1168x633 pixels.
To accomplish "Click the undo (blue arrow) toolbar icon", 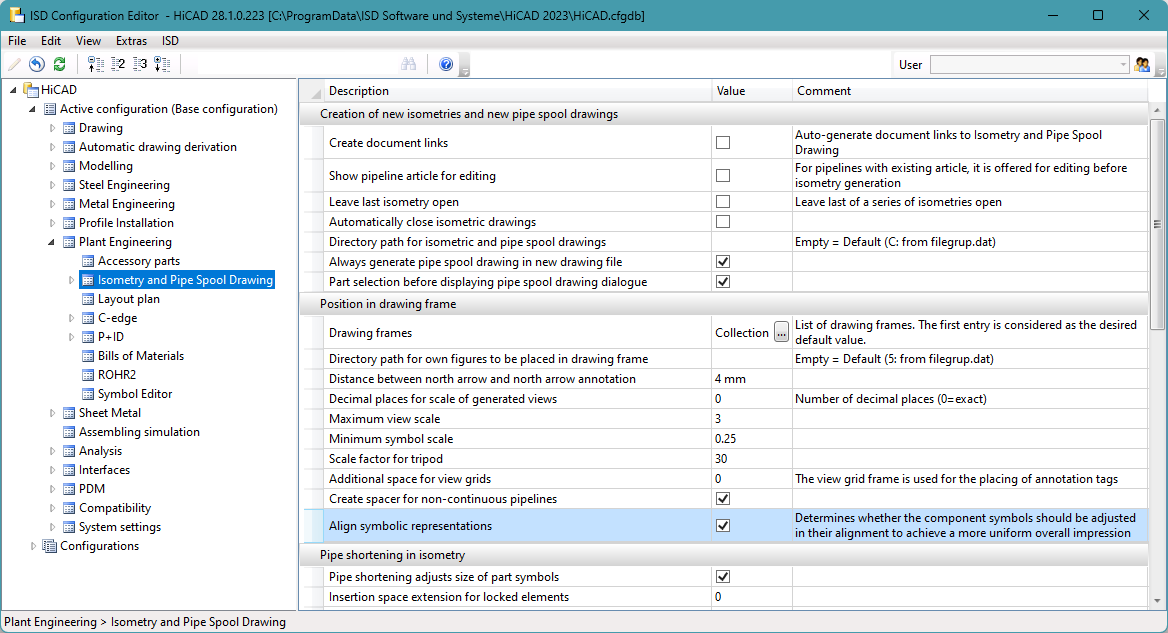I will [36, 65].
